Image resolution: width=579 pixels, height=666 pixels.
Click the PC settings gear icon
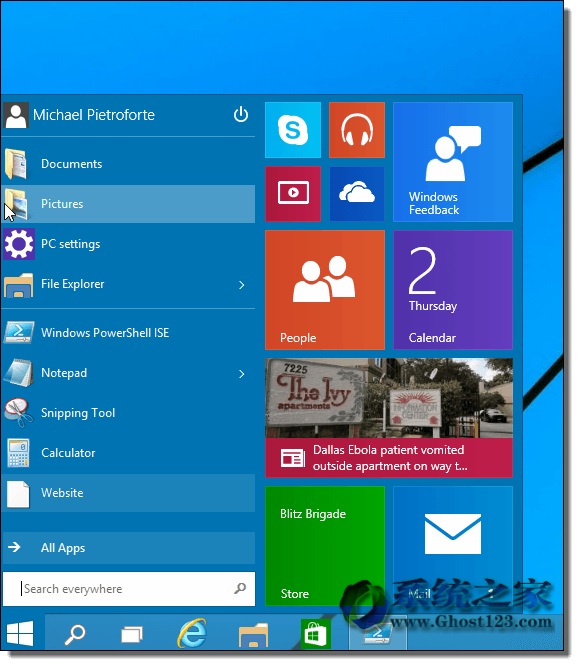pos(19,244)
